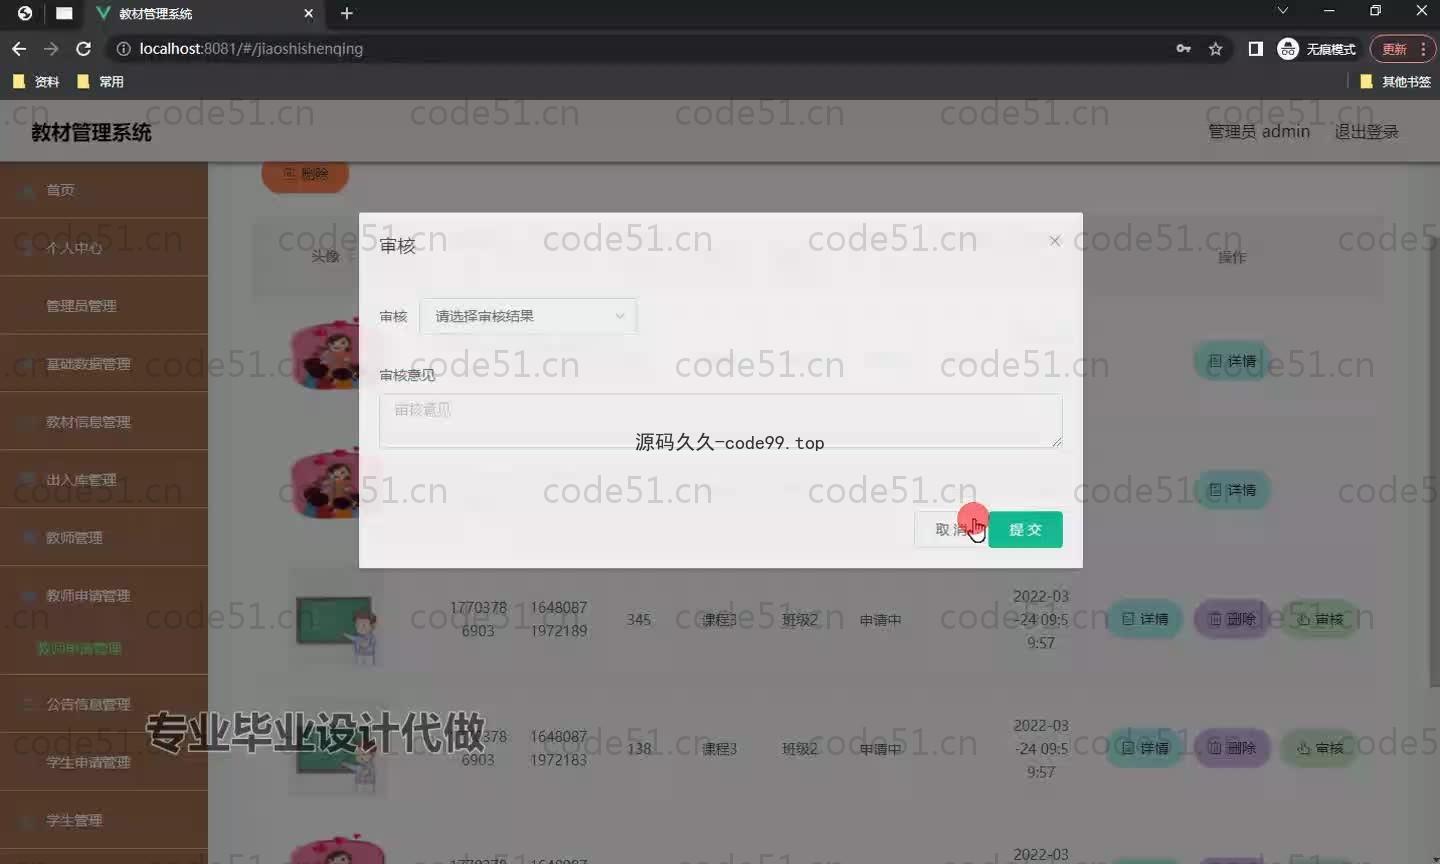Viewport: 1440px width, 864px height.
Task: Expand 学生申请管理 in the sidebar
Action: [104, 762]
